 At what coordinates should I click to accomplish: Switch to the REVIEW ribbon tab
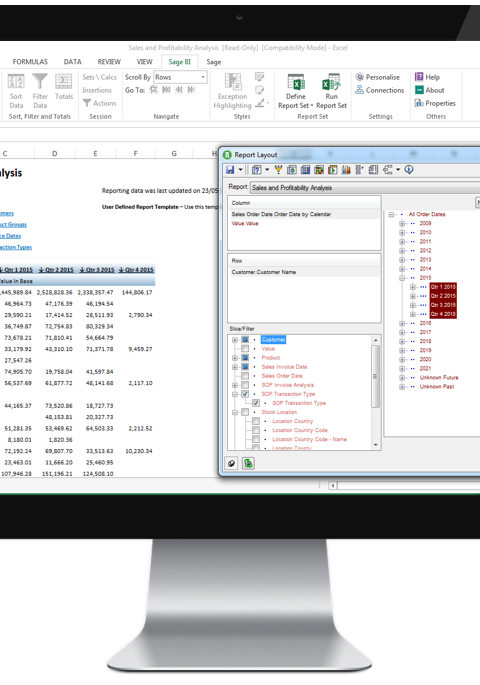(x=109, y=62)
